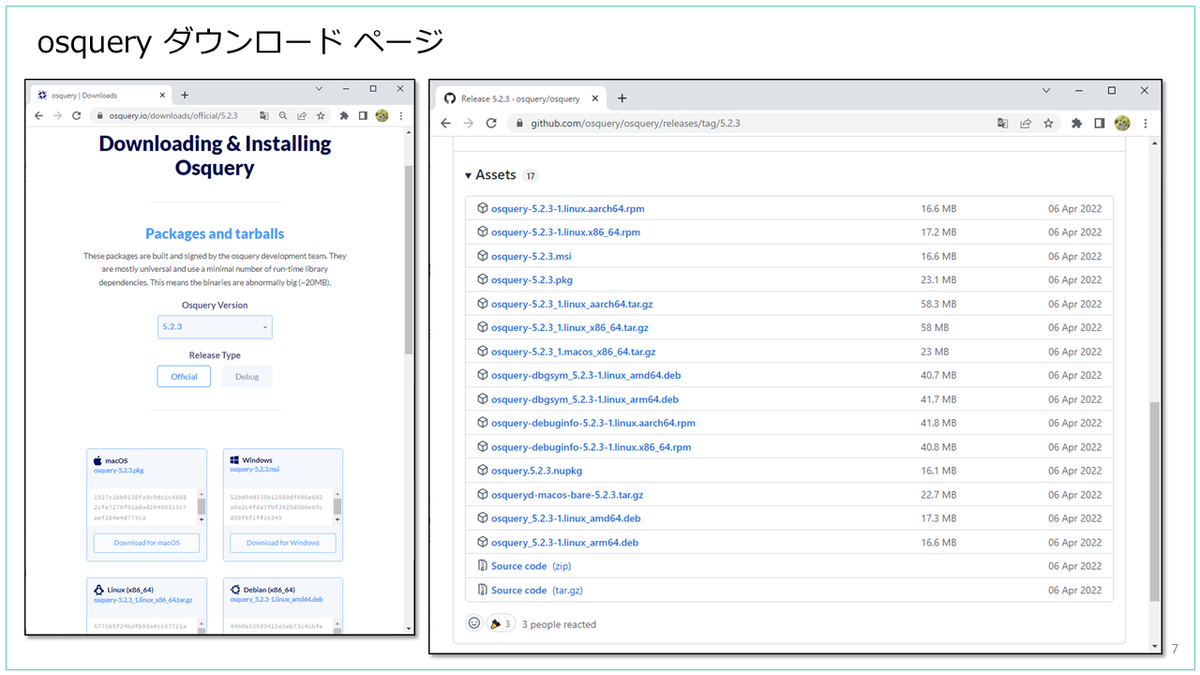This screenshot has height=675, width=1200.
Task: Open the Osquery Version 5.2.3 dropdown
Action: tap(214, 326)
